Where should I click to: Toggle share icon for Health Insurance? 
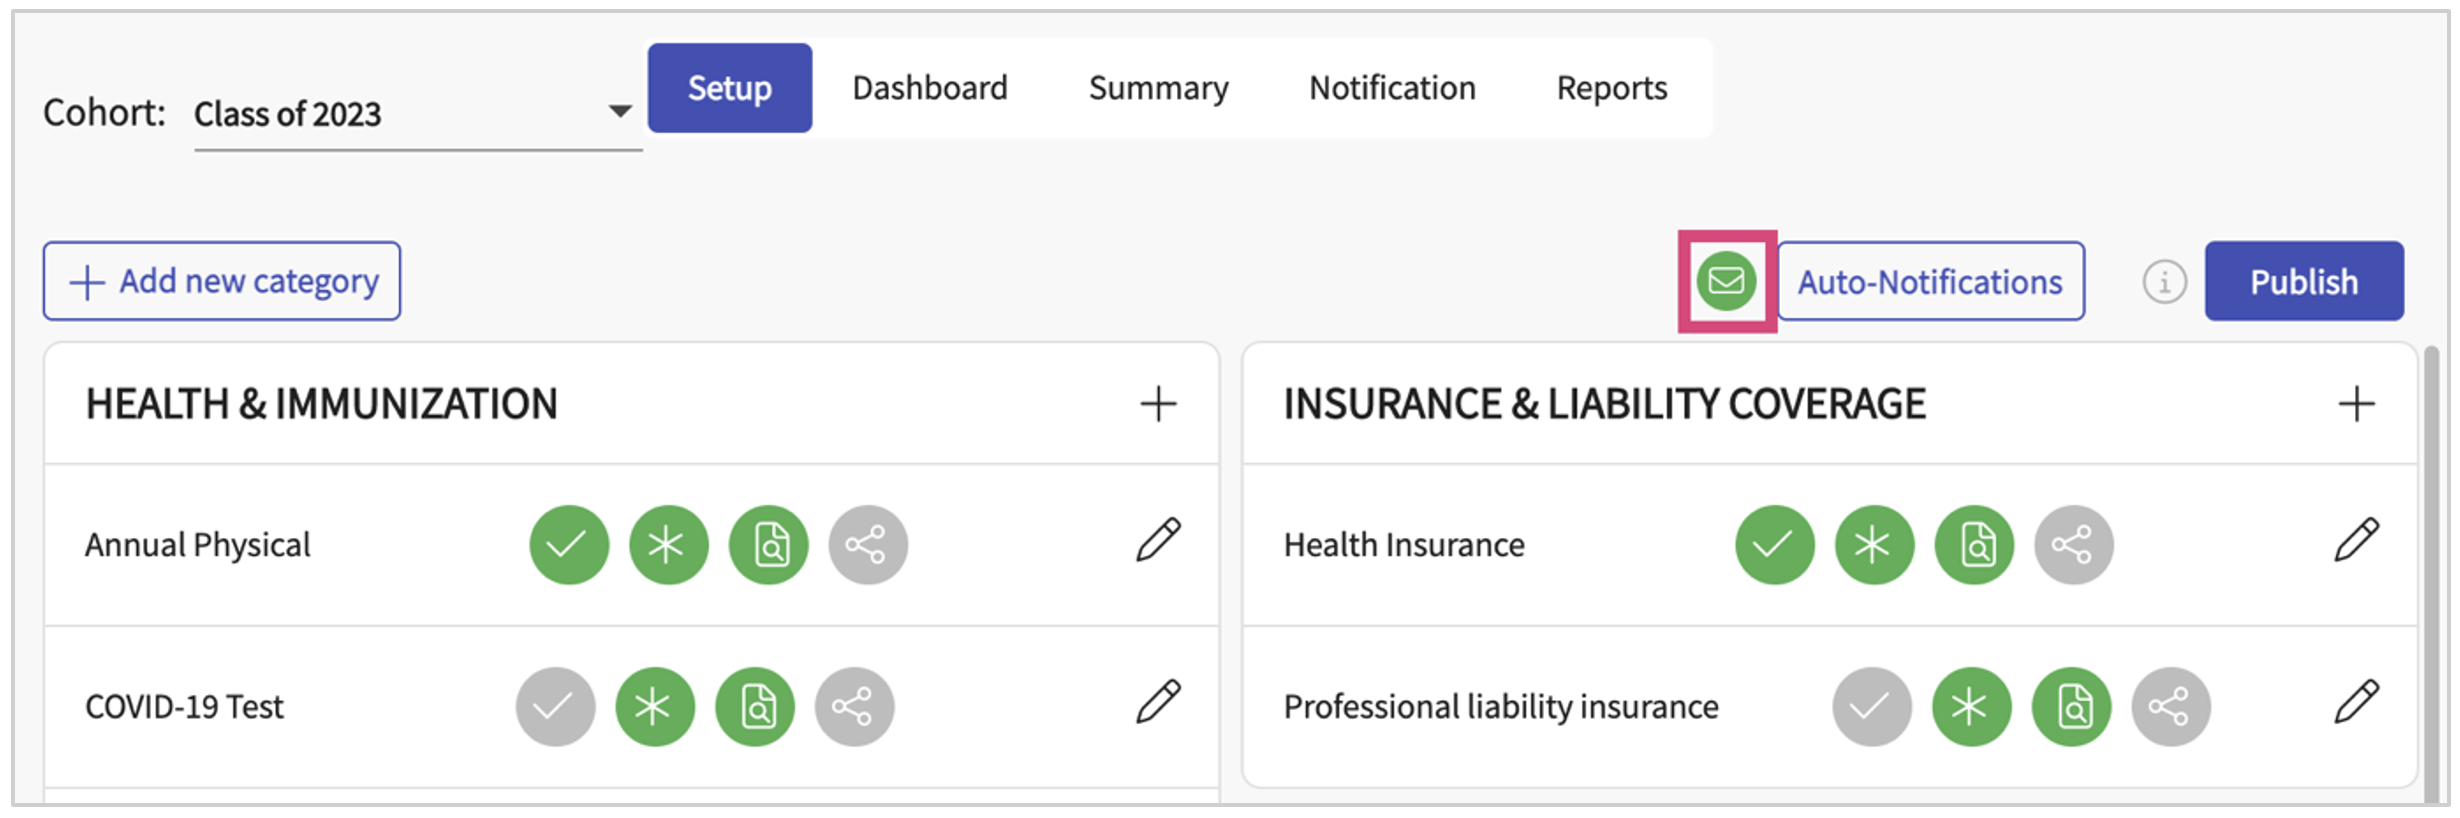tap(2073, 545)
